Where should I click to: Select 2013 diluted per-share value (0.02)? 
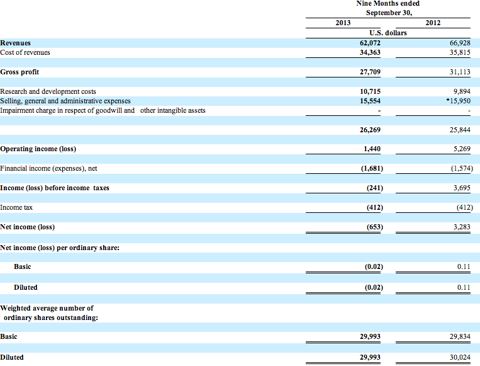(x=374, y=287)
